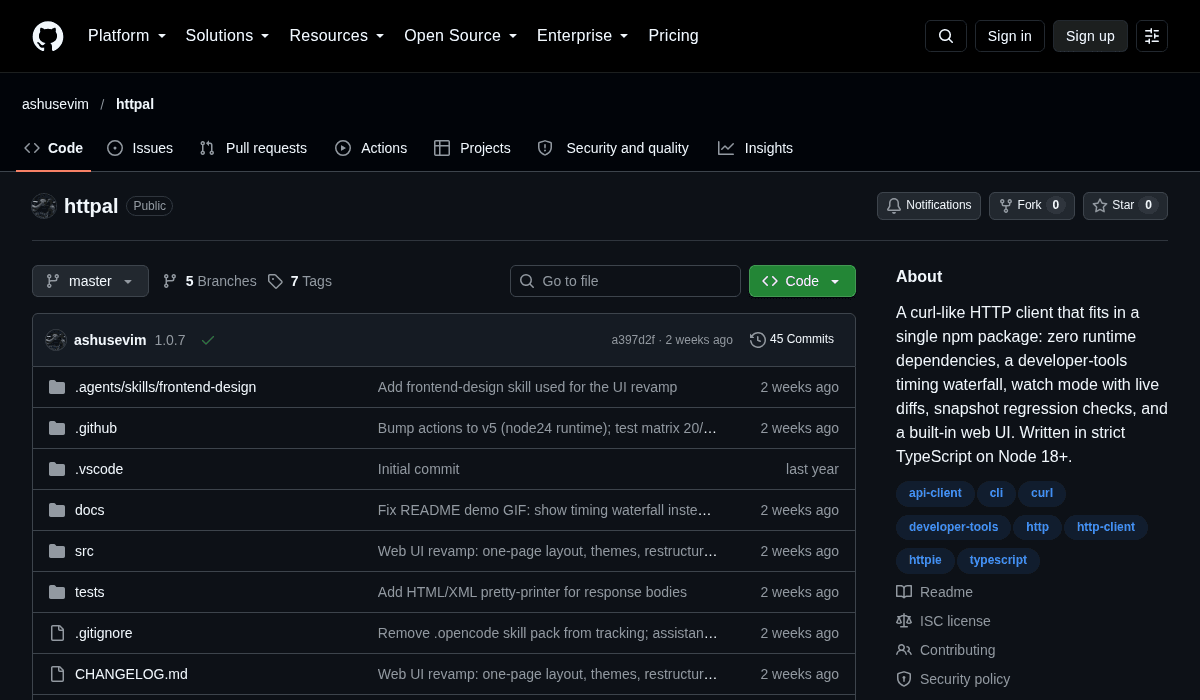
Task: Switch to the Insights tab
Action: pyautogui.click(x=755, y=148)
